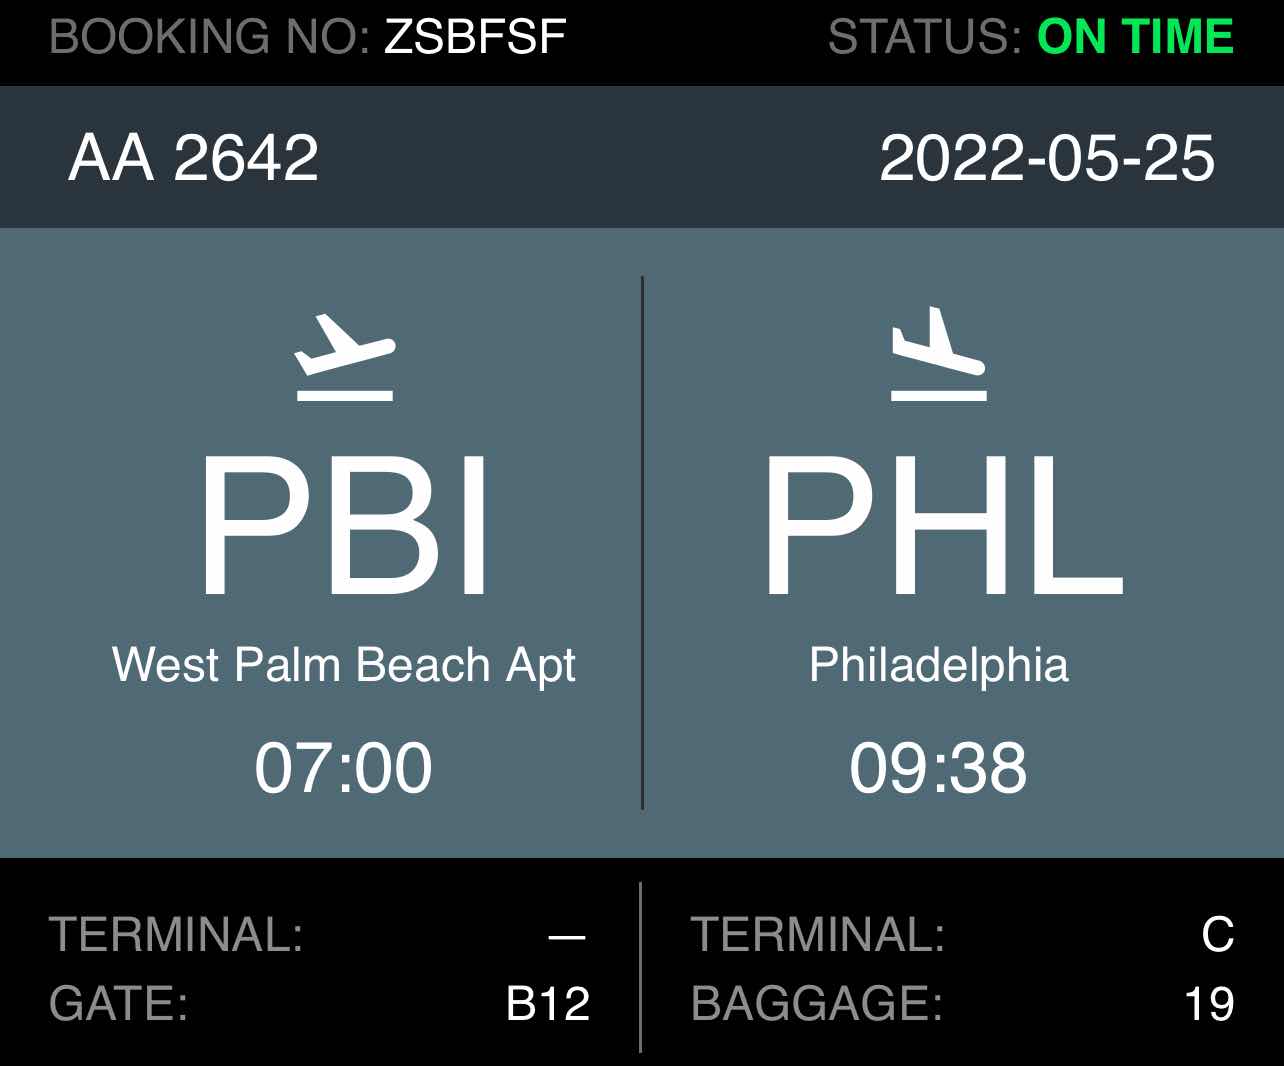Click the arrival airplane landing icon

938,354
